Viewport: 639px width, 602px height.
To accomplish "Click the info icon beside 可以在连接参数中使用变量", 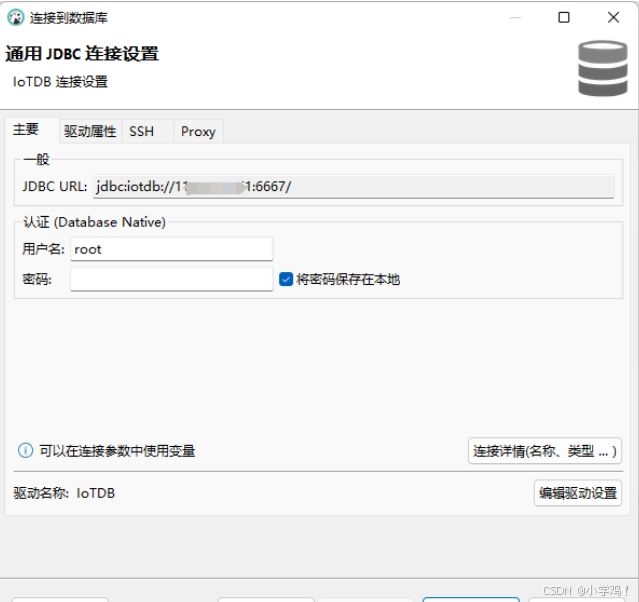I will click(x=25, y=451).
